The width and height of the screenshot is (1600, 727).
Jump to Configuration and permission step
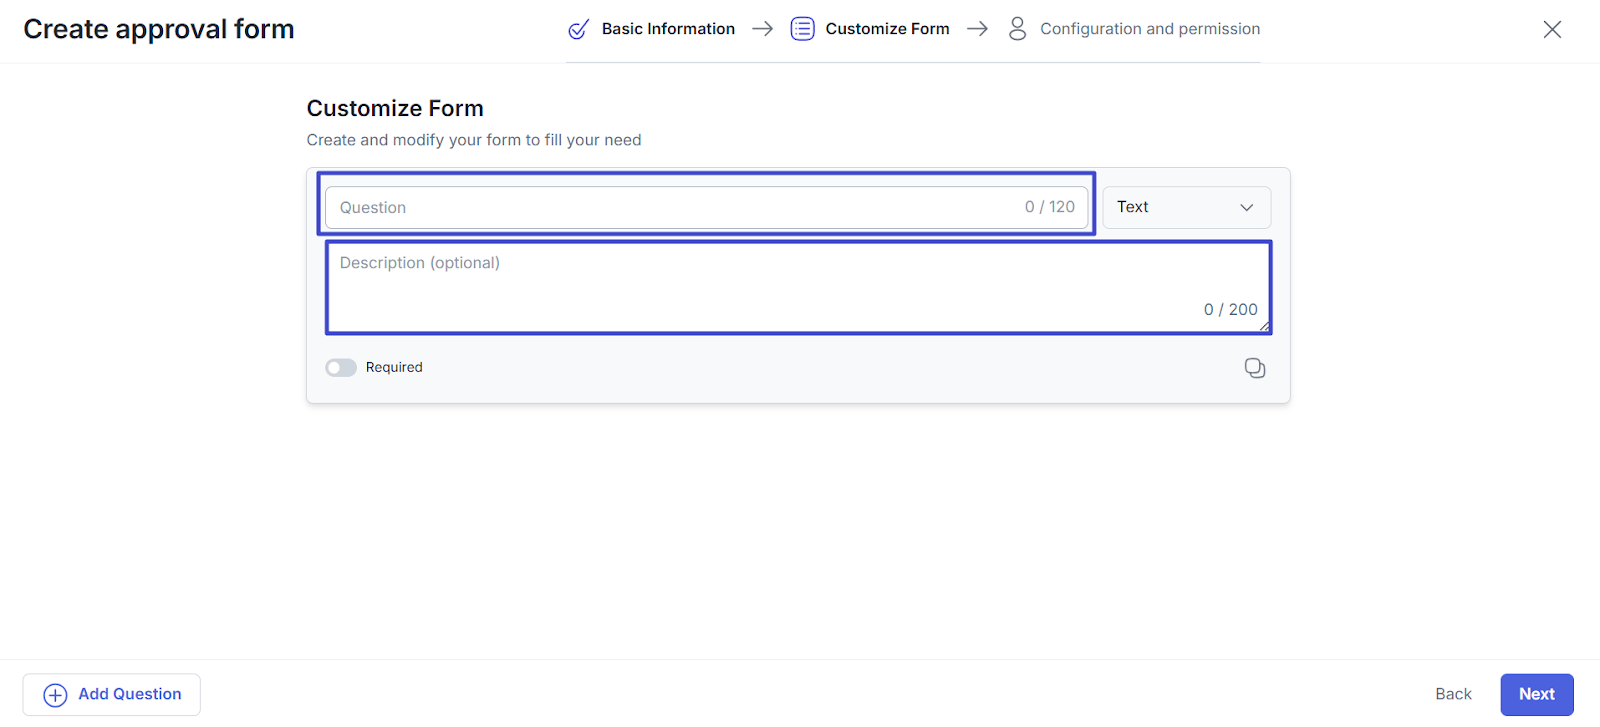point(1149,29)
